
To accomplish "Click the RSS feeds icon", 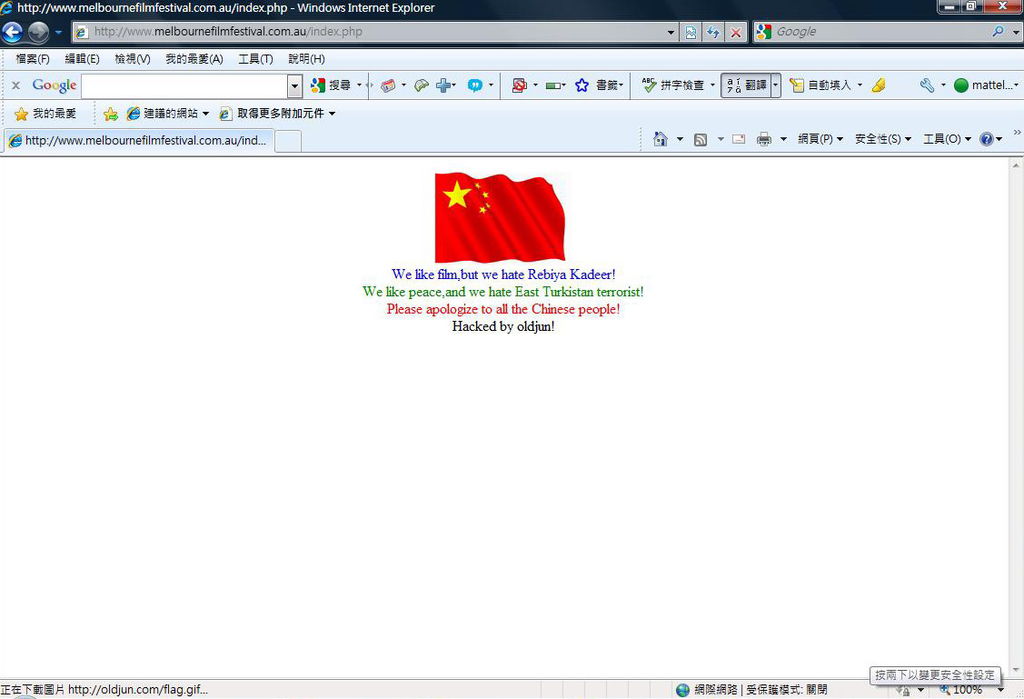I will (701, 139).
